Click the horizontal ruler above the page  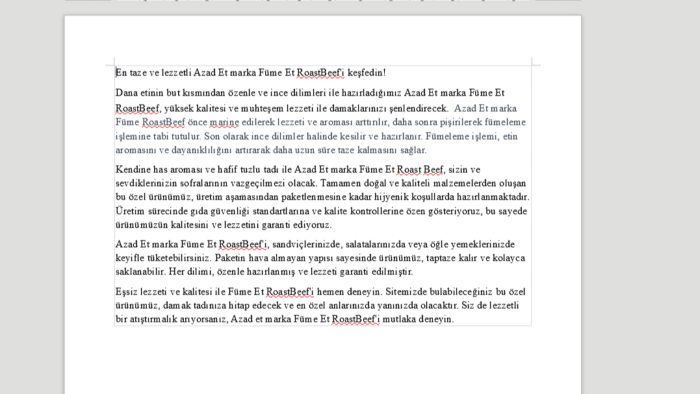(x=323, y=0)
